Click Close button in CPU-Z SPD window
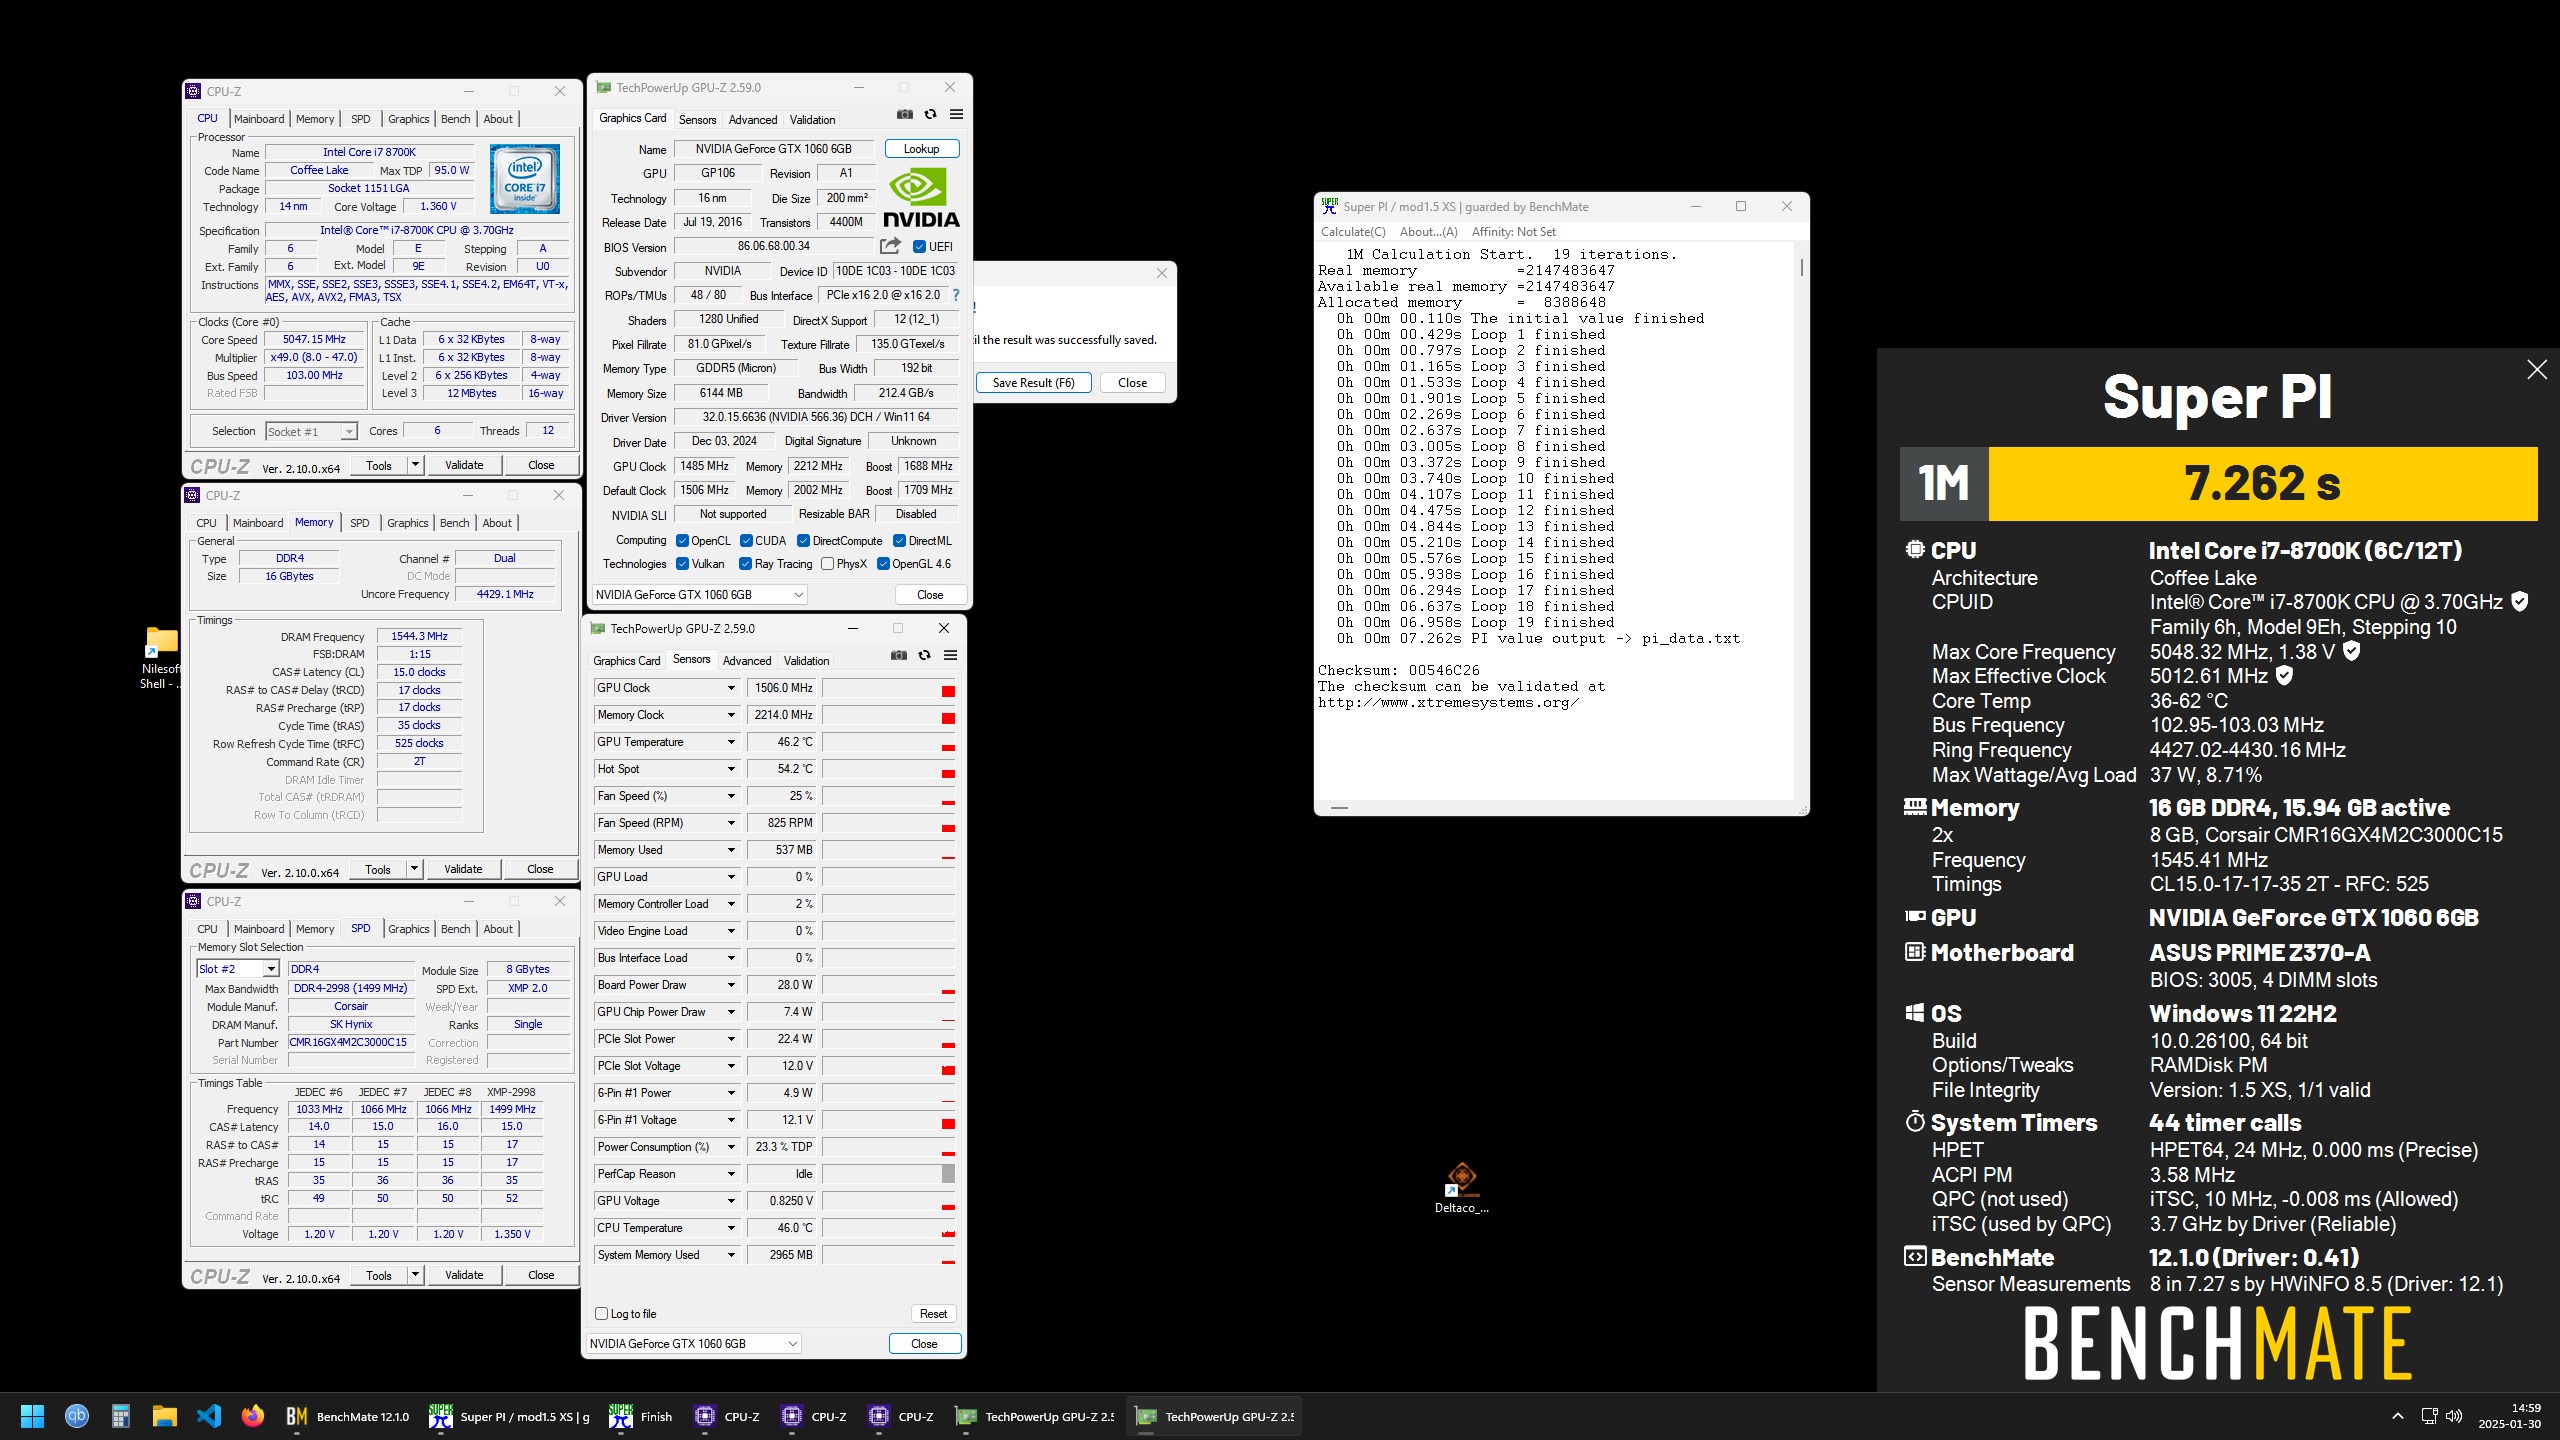 click(541, 1275)
